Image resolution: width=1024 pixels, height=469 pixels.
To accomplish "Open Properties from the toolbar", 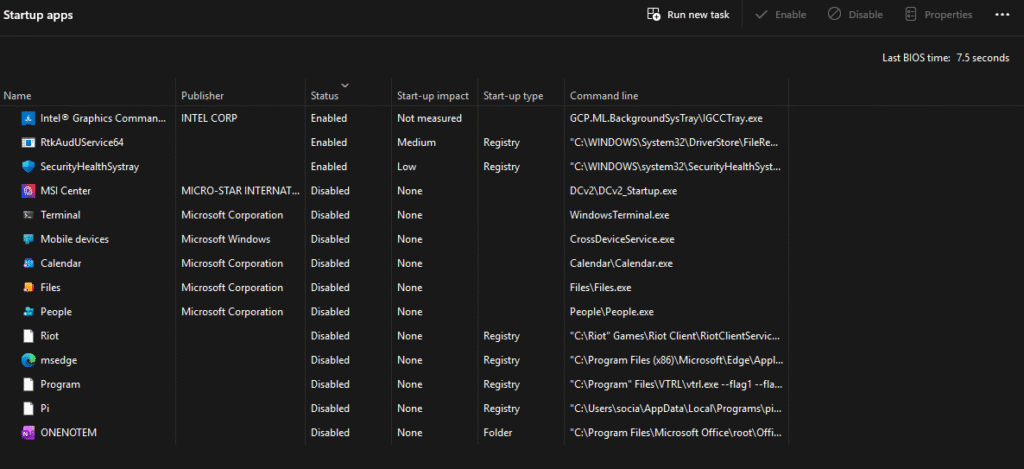I will [x=938, y=15].
